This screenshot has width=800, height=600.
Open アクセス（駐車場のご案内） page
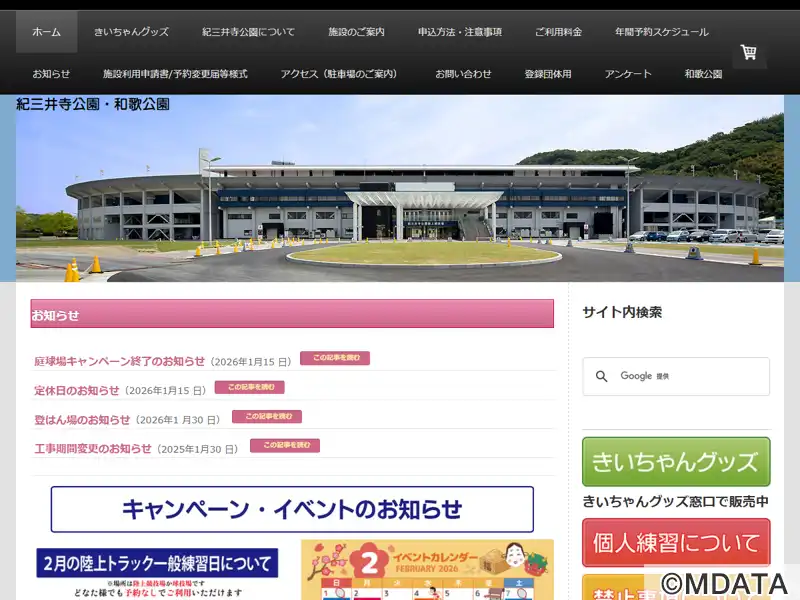pyautogui.click(x=340, y=74)
